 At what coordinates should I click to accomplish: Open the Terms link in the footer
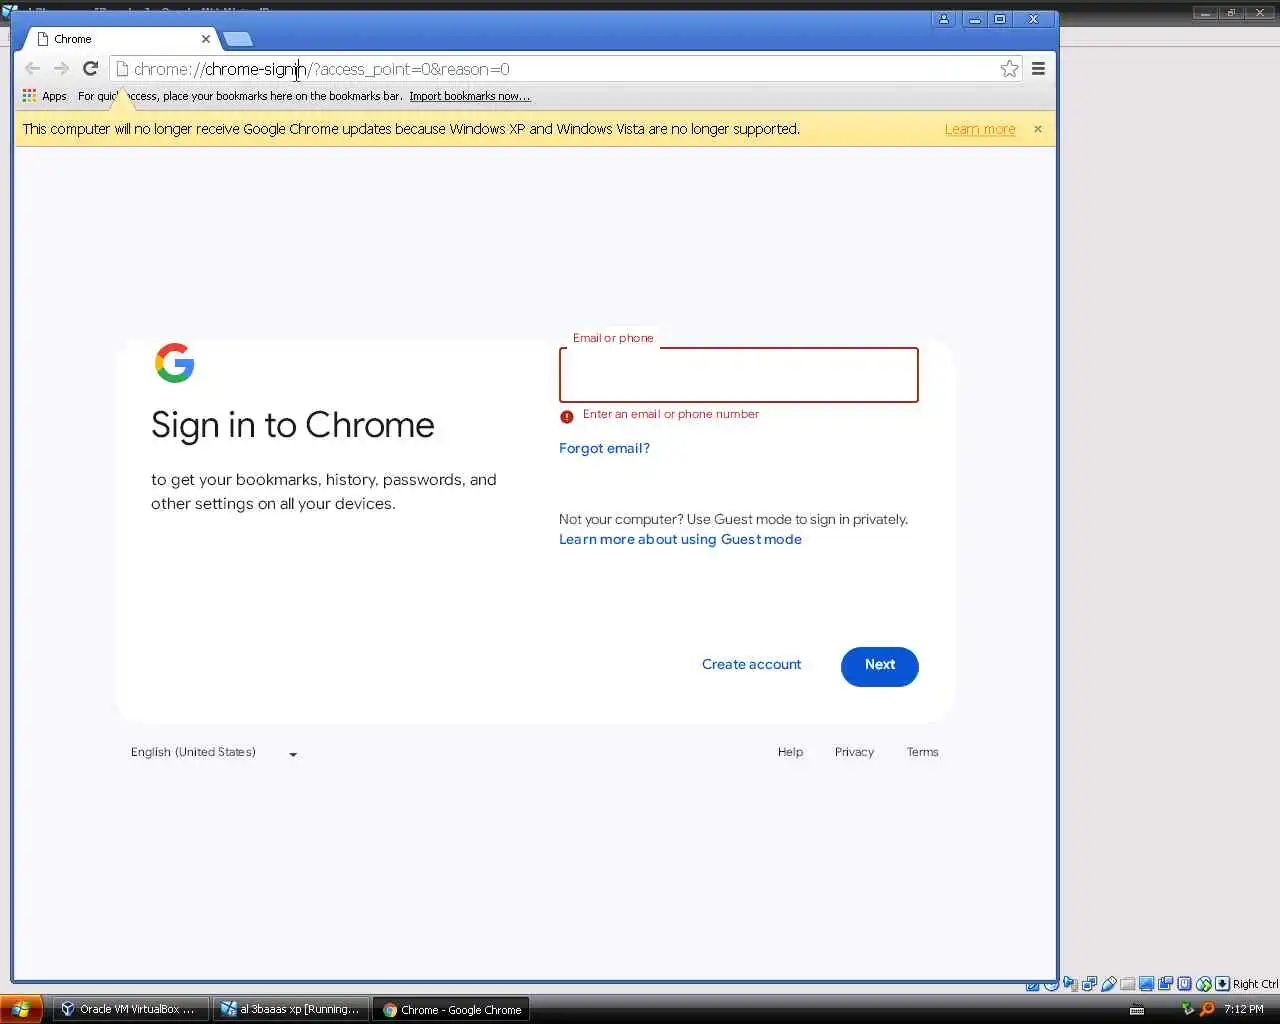(x=922, y=752)
